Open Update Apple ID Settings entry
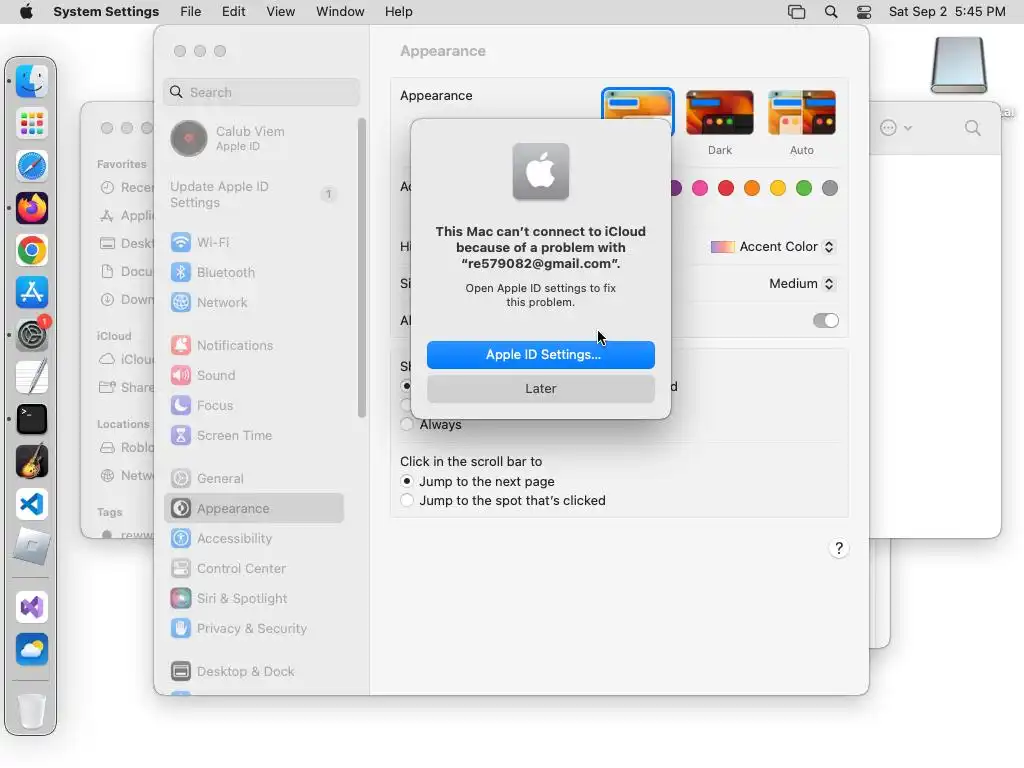The height and width of the screenshot is (768, 1024). point(253,195)
